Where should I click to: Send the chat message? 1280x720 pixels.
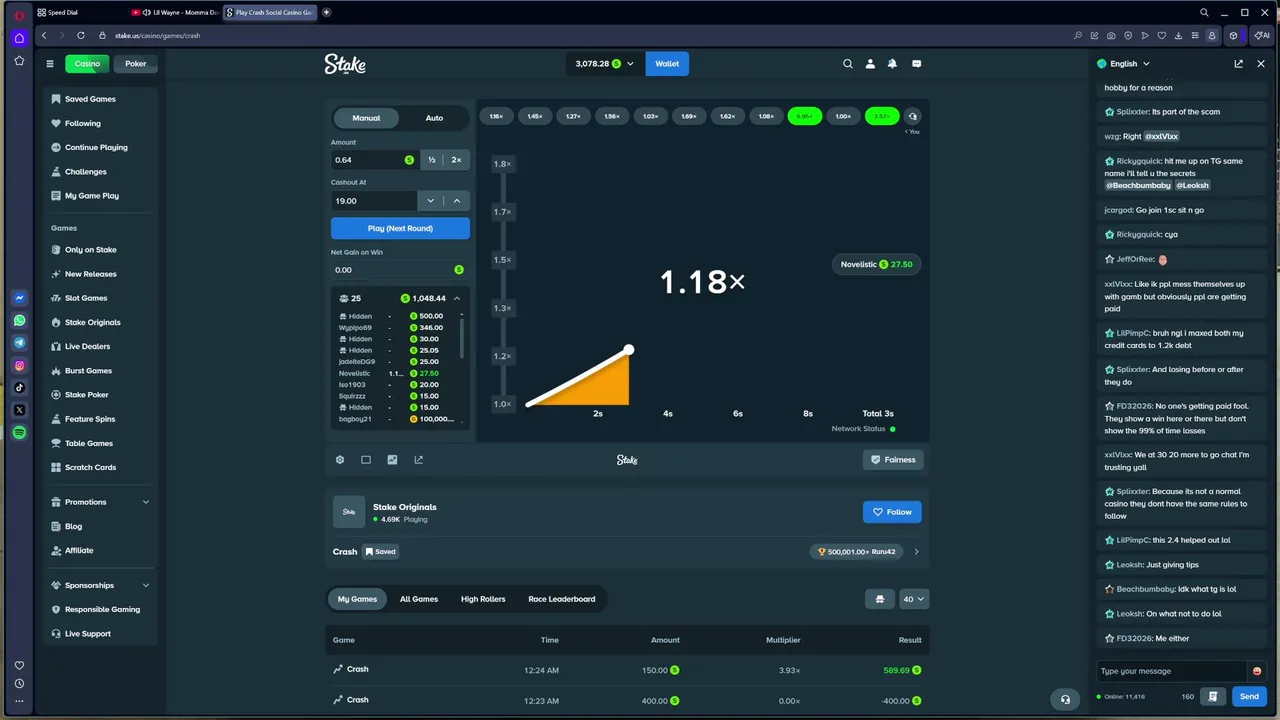click(x=1249, y=696)
